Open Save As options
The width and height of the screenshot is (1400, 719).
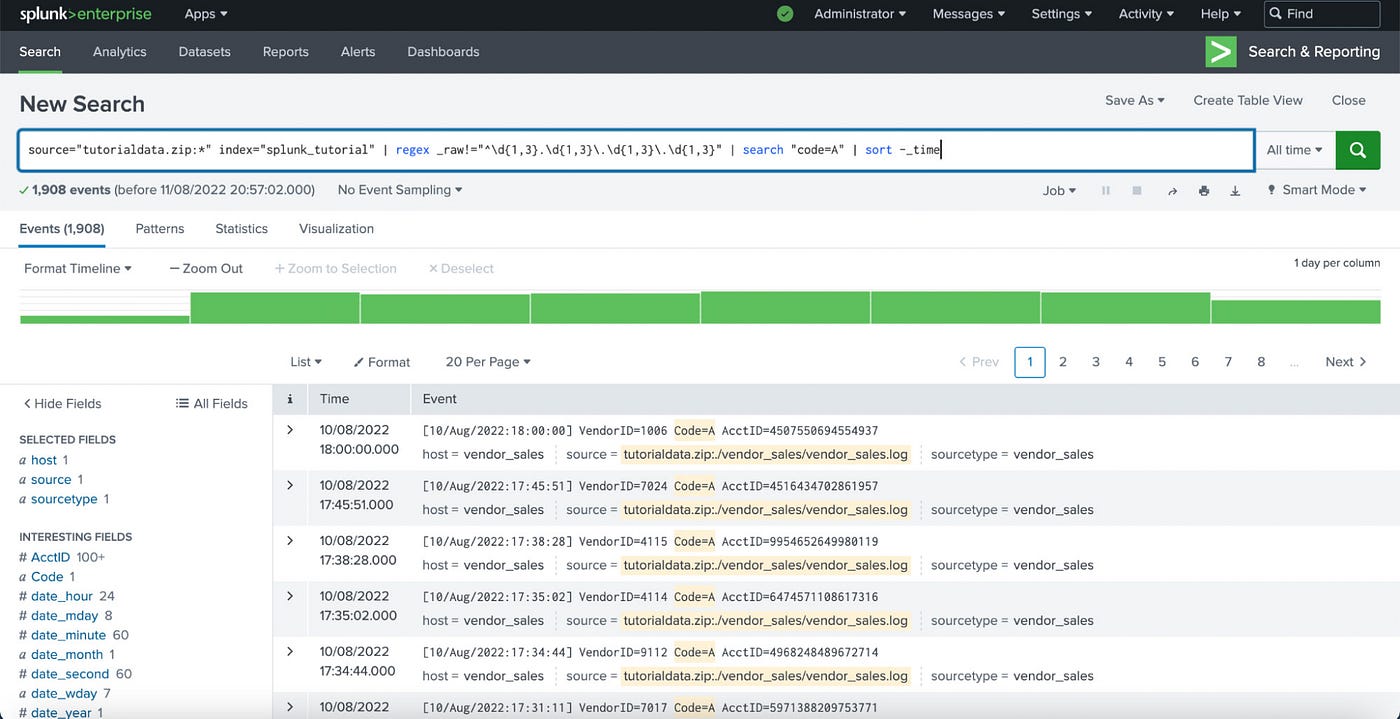click(1133, 100)
